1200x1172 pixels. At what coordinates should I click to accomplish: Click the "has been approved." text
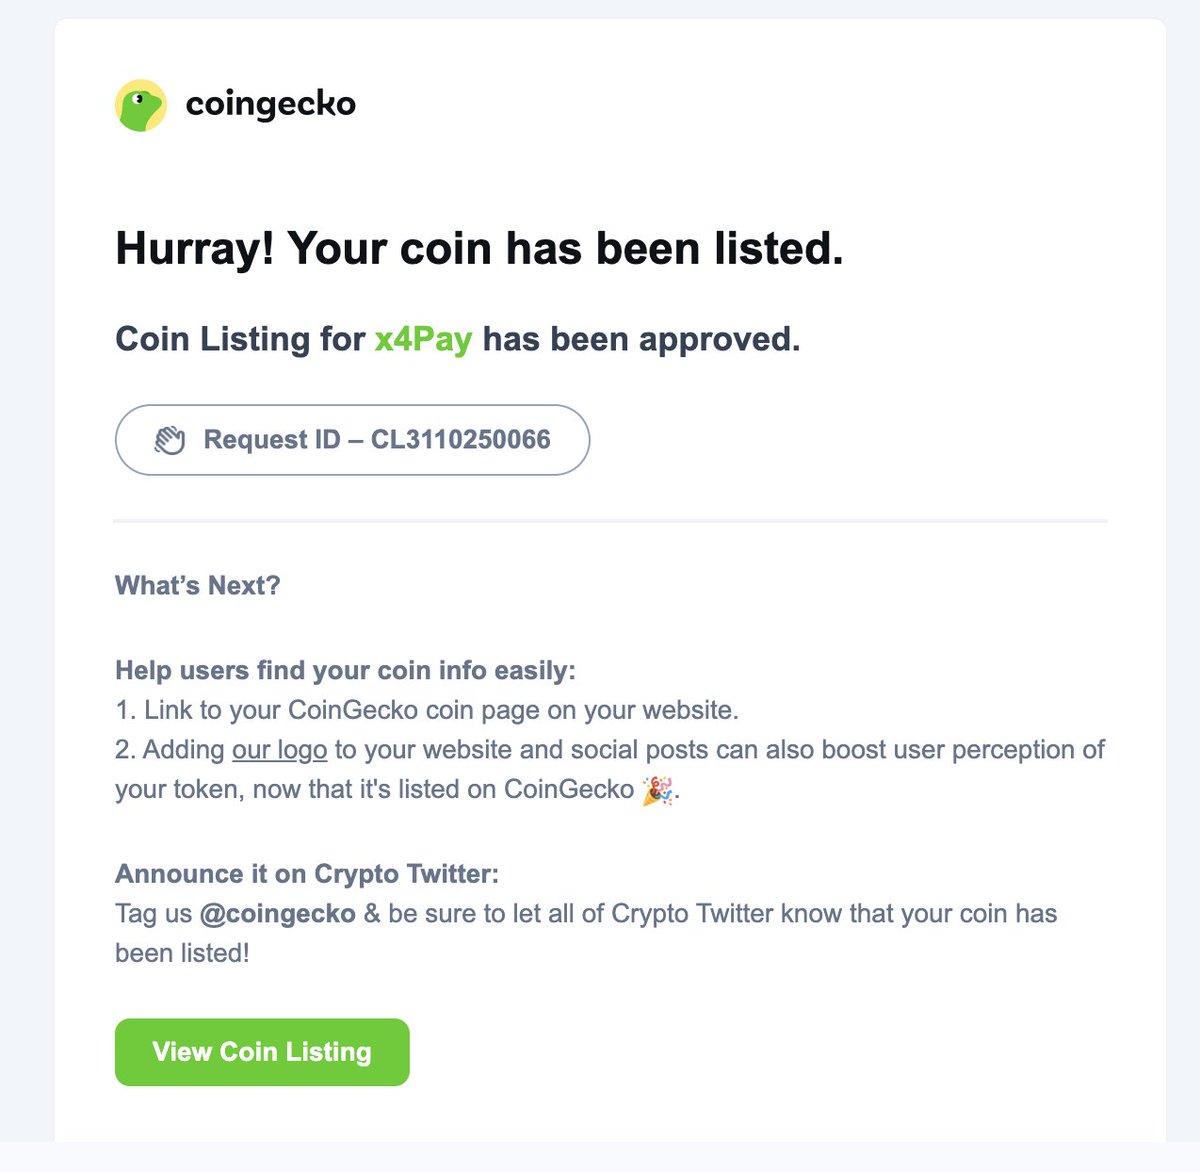(641, 339)
